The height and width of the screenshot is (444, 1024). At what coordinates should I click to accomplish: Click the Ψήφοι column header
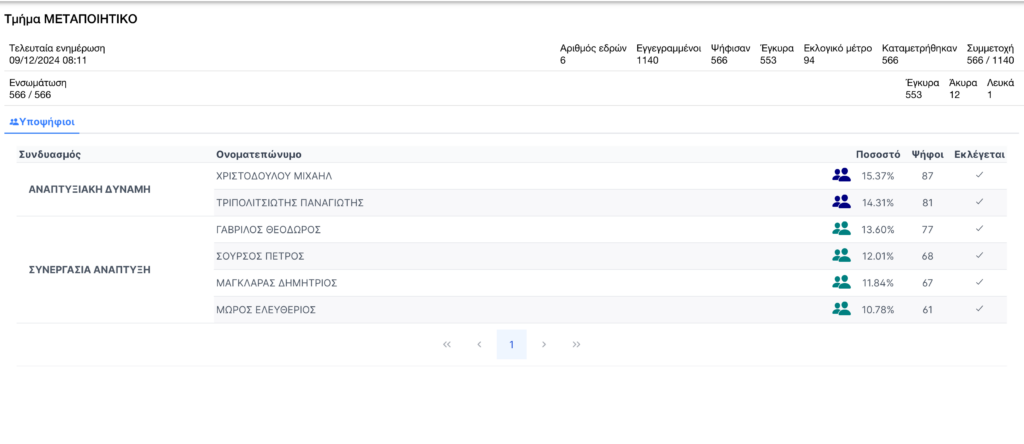click(x=927, y=155)
